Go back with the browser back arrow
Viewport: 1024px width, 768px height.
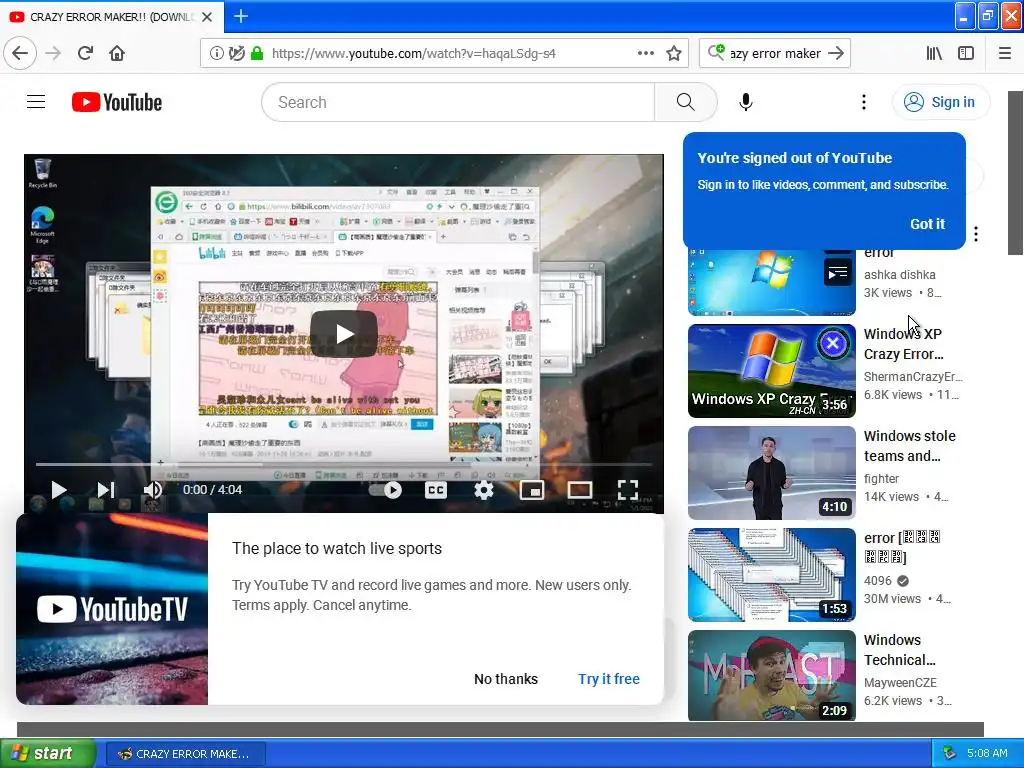(x=20, y=53)
